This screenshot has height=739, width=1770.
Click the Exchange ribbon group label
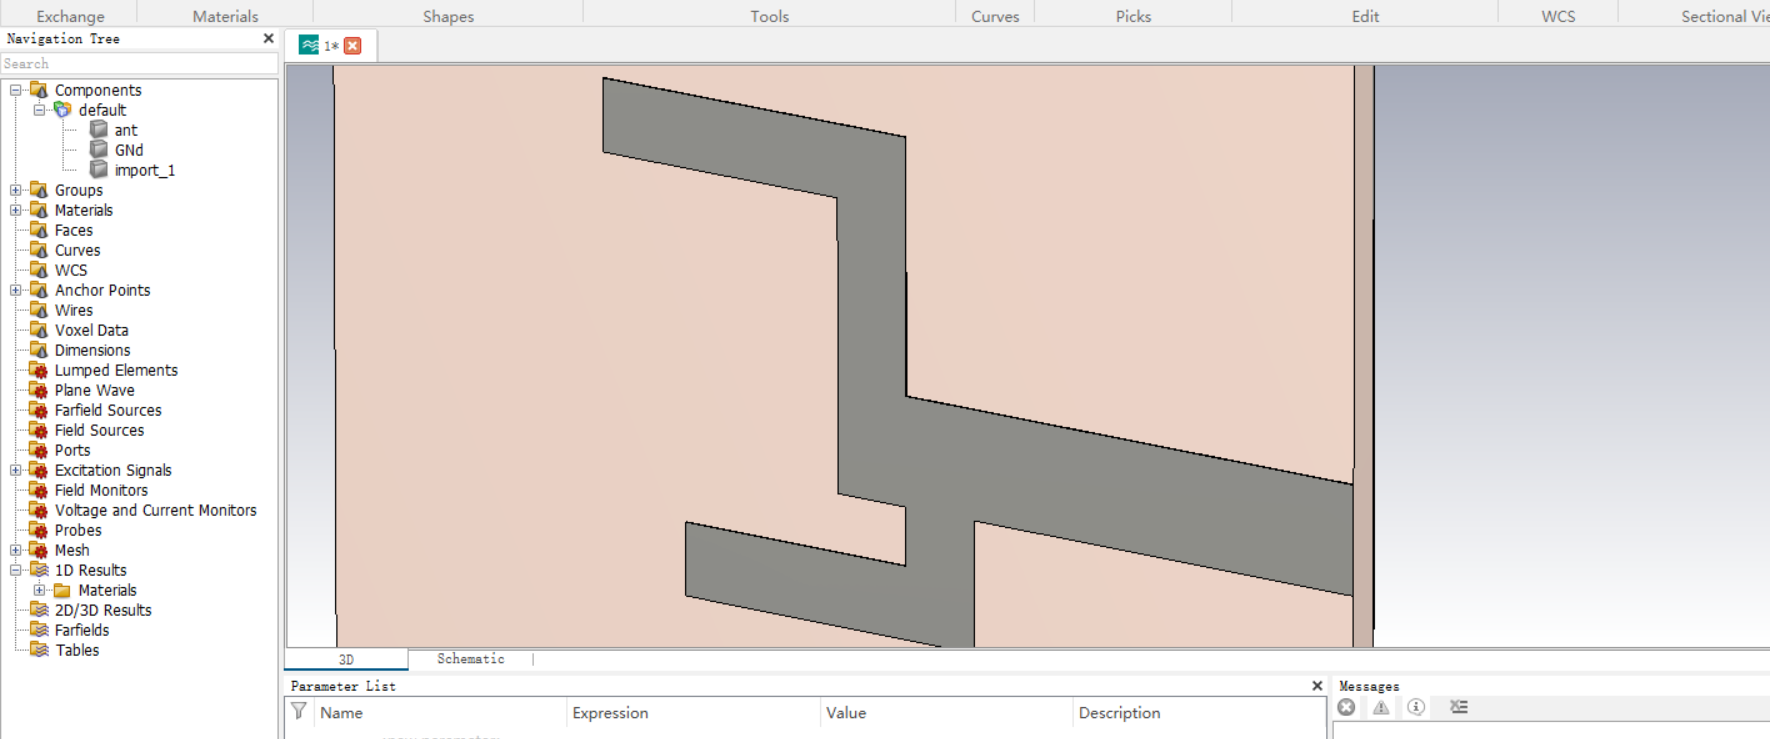point(70,16)
